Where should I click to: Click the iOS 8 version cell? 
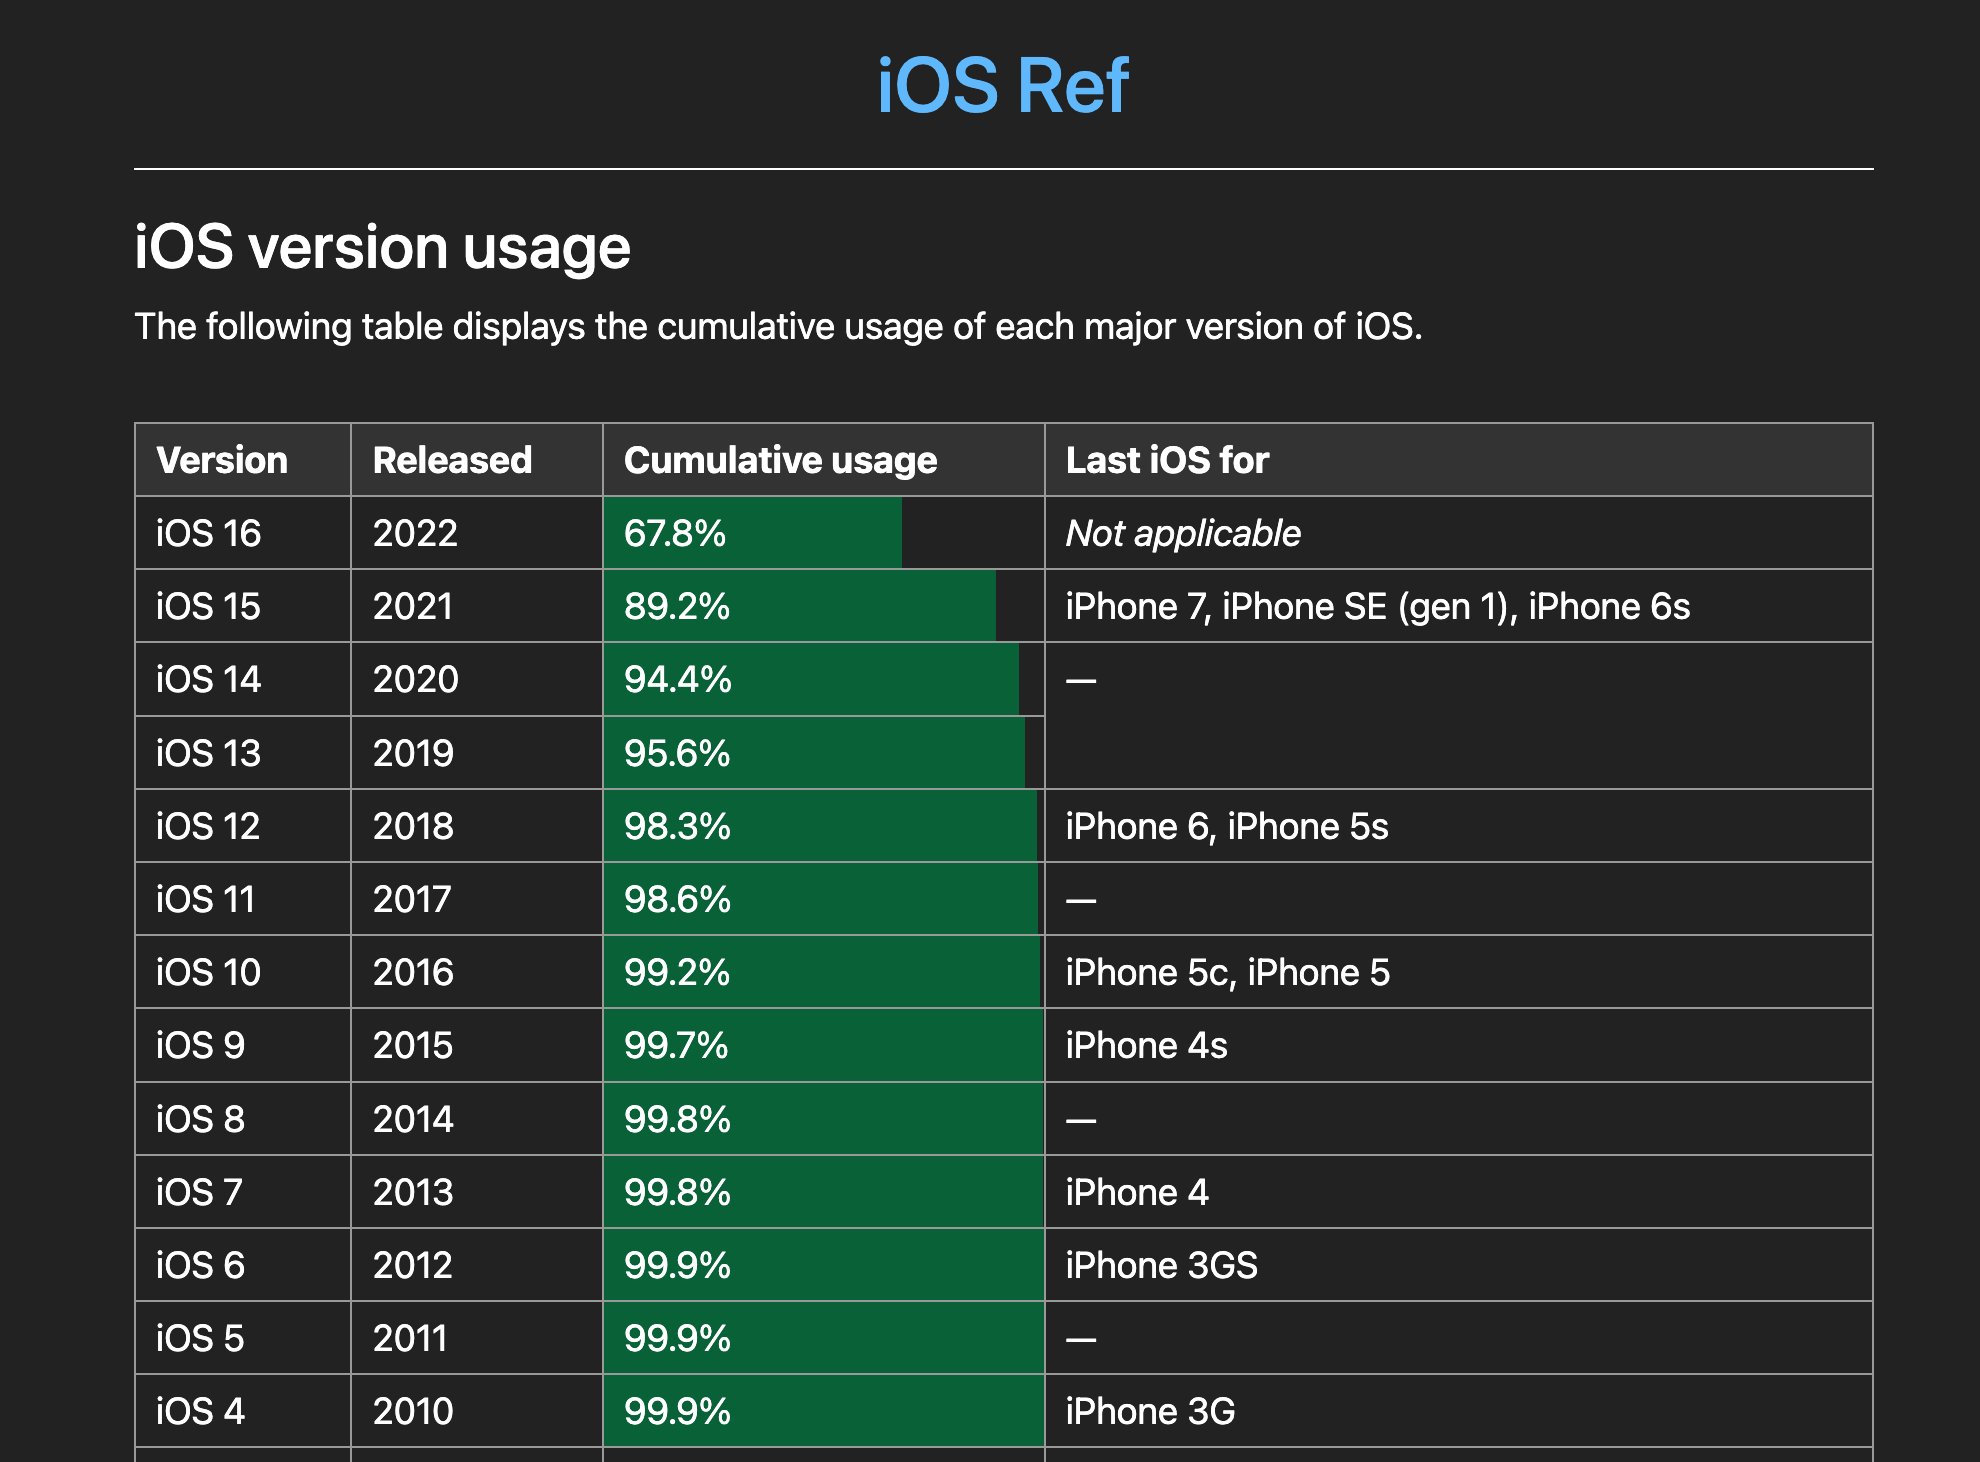pyautogui.click(x=243, y=1119)
